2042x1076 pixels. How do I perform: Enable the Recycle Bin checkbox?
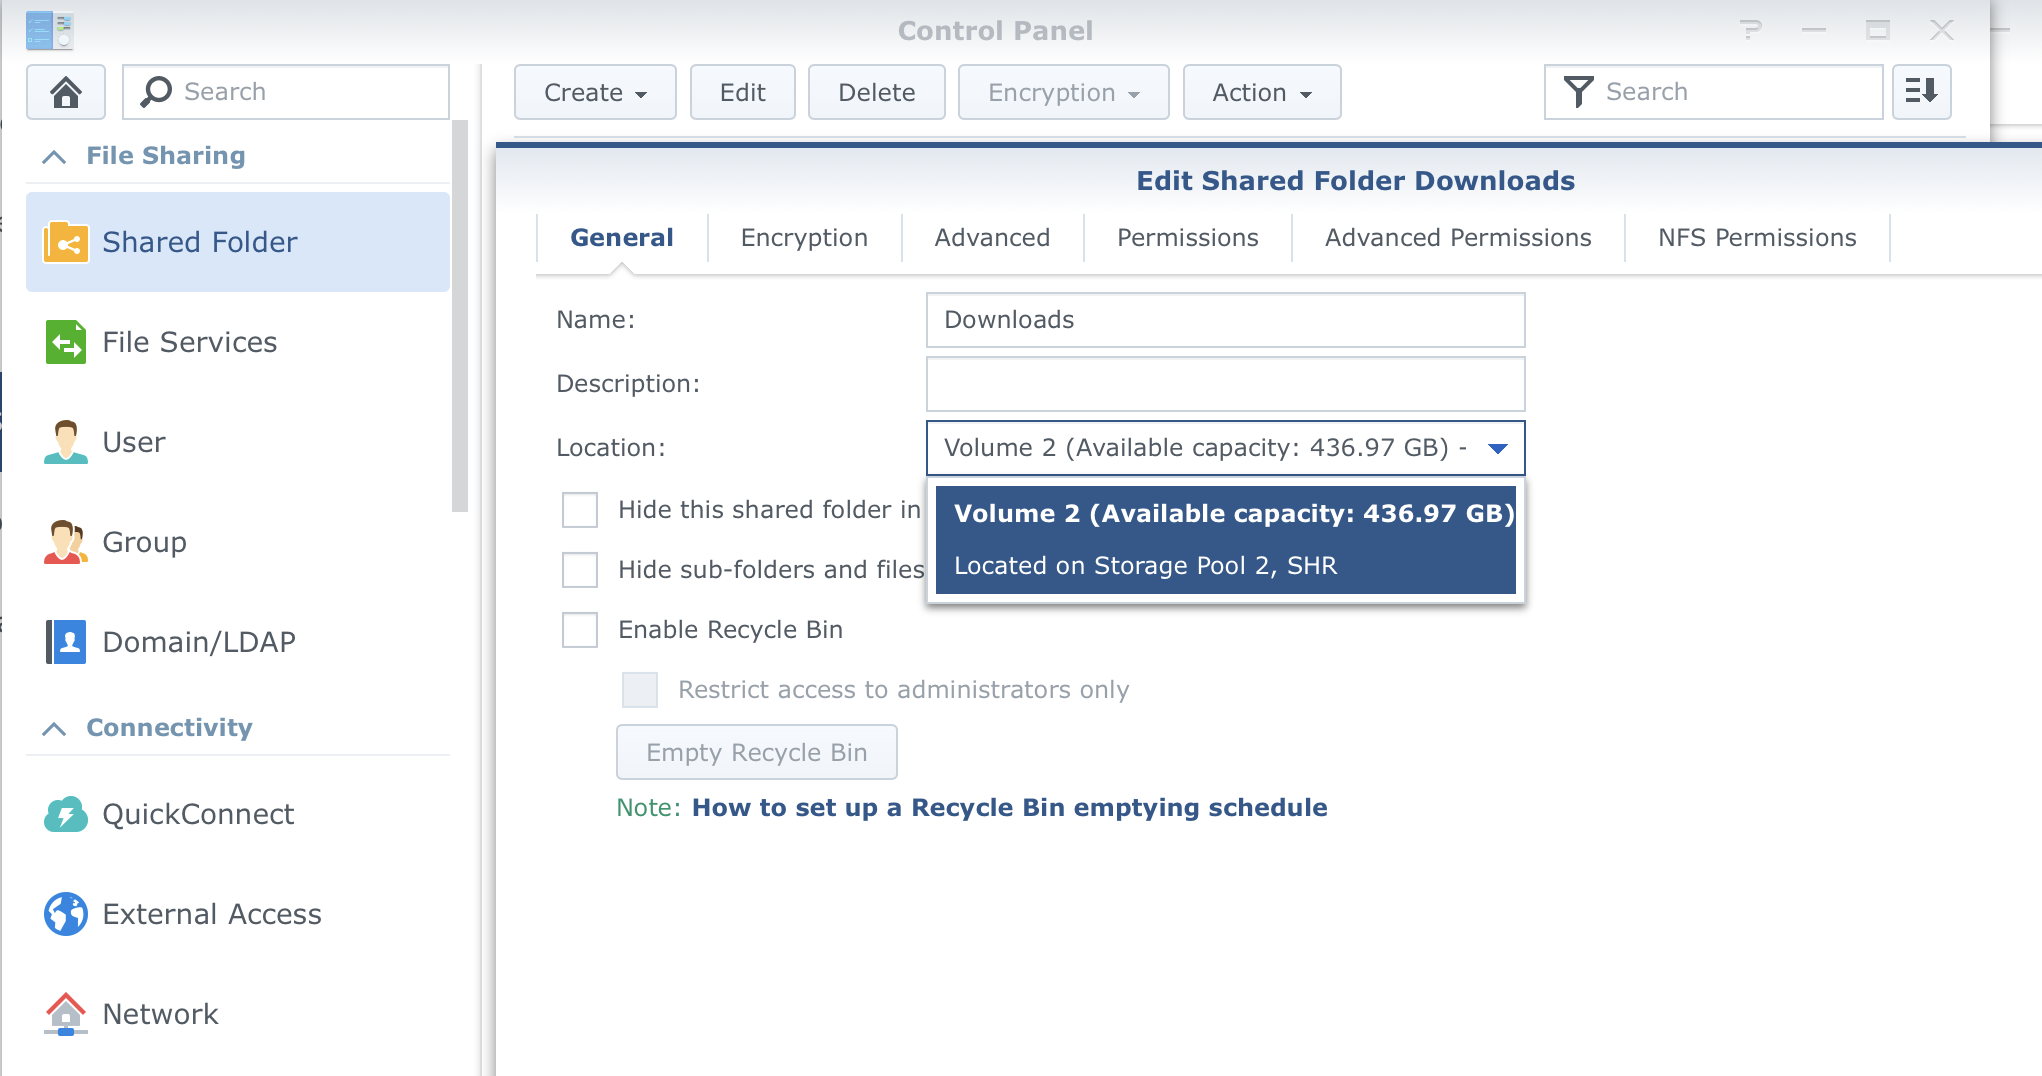point(580,630)
